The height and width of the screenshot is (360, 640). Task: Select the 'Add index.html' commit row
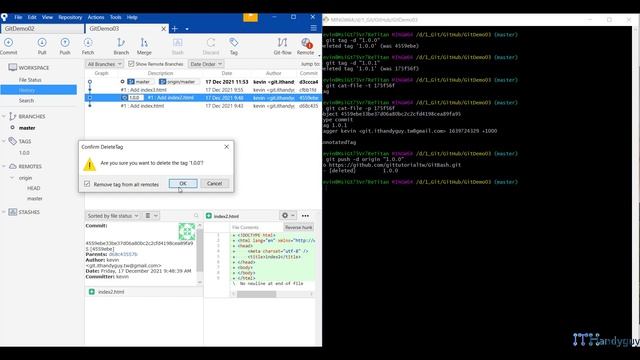203,106
